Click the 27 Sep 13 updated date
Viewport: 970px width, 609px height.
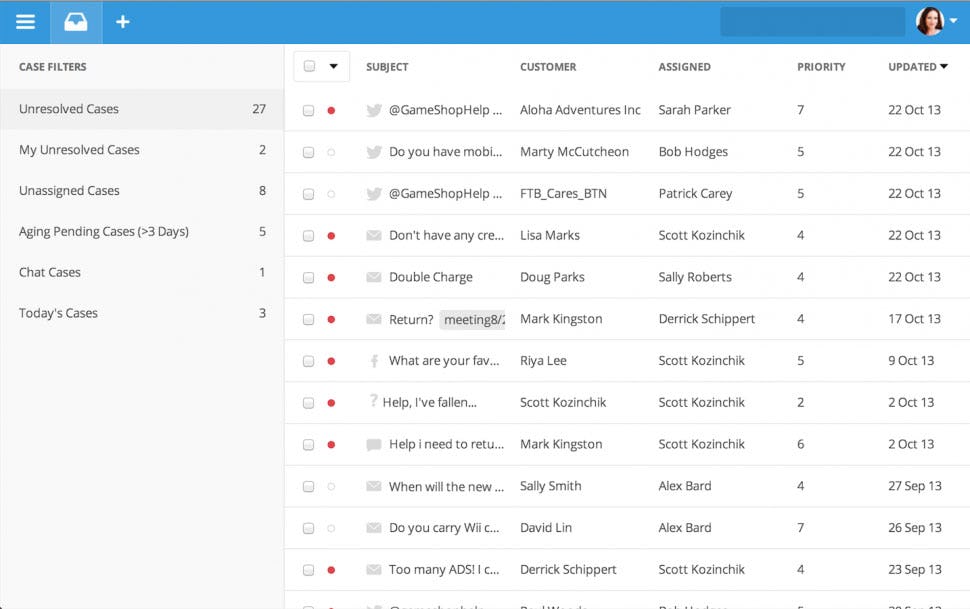tap(914, 486)
